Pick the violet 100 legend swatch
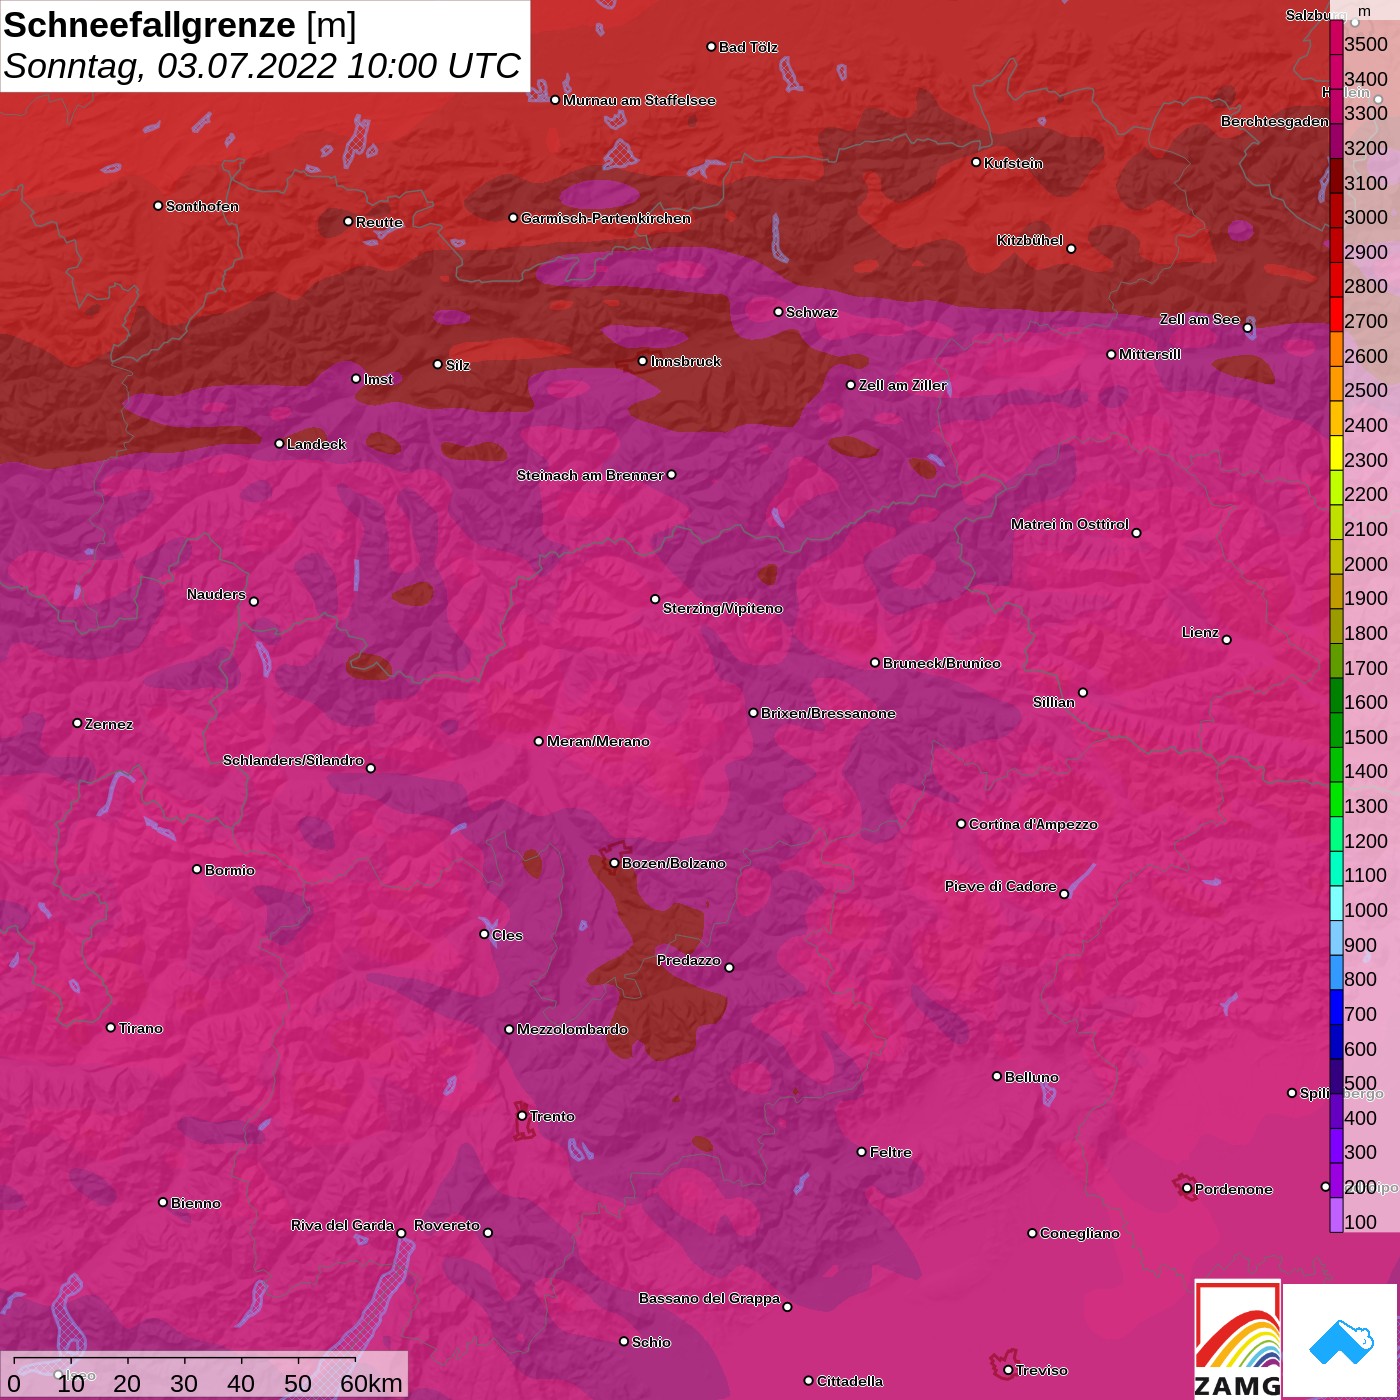The width and height of the screenshot is (1400, 1400). 1336,1214
